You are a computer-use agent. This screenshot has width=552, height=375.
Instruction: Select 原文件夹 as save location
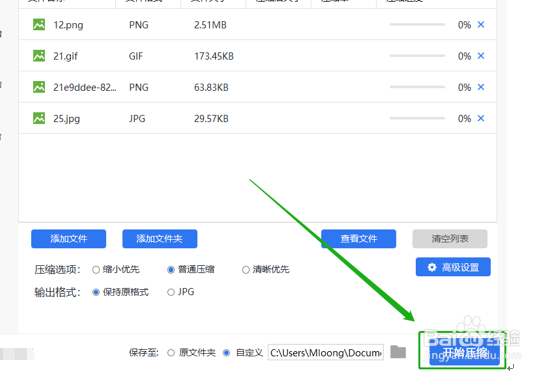(x=171, y=353)
